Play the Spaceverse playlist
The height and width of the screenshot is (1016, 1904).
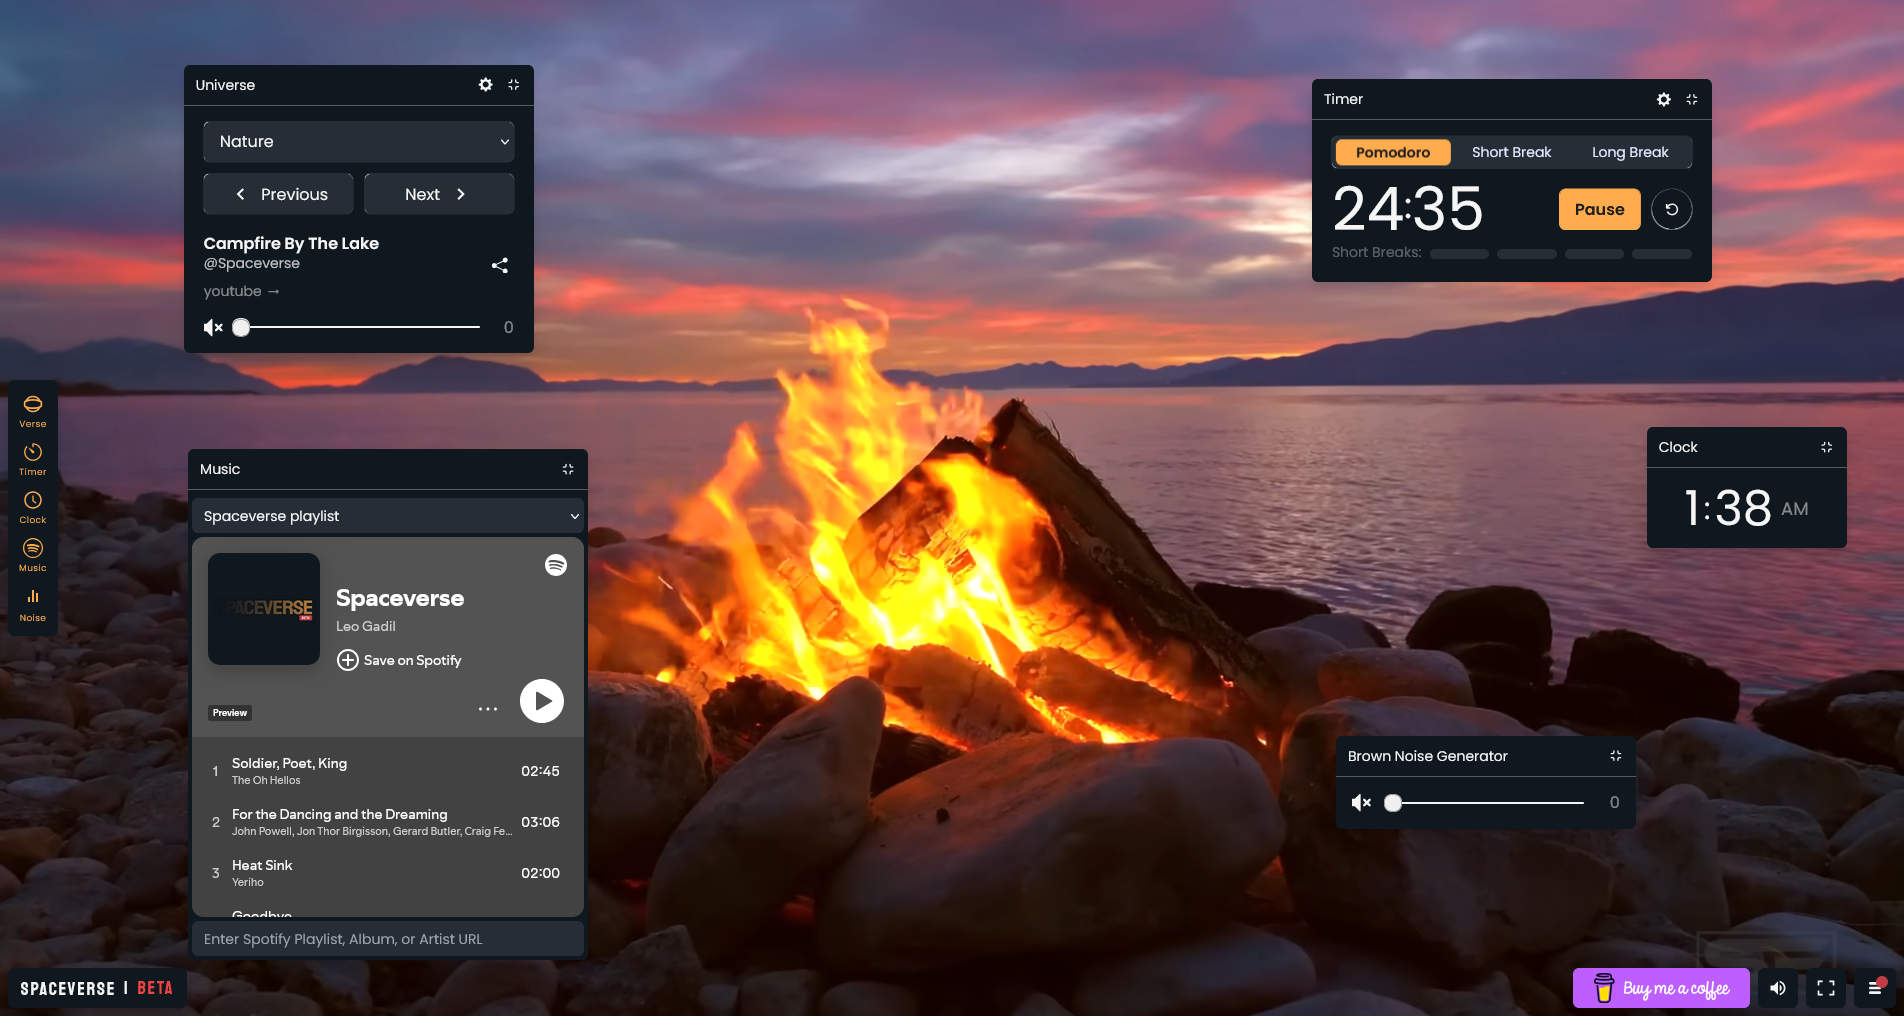[x=542, y=701]
